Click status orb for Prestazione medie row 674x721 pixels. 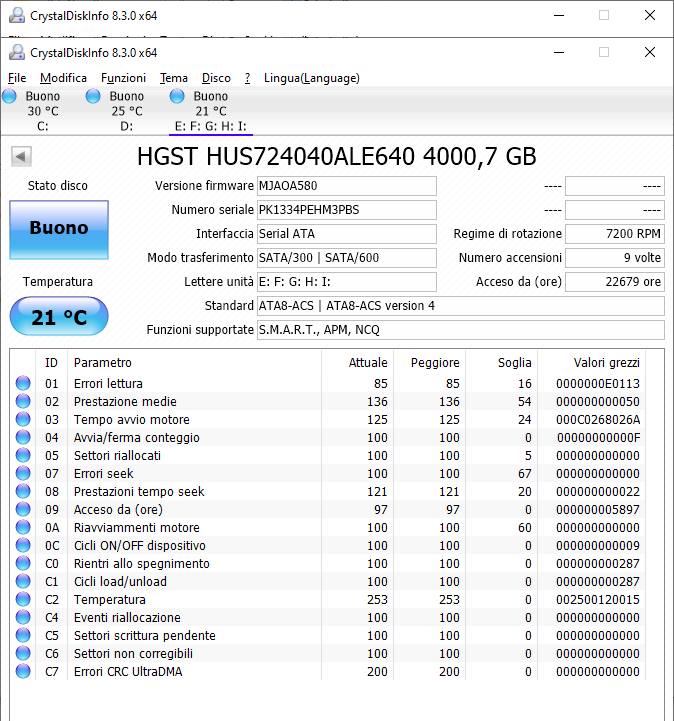coord(23,401)
